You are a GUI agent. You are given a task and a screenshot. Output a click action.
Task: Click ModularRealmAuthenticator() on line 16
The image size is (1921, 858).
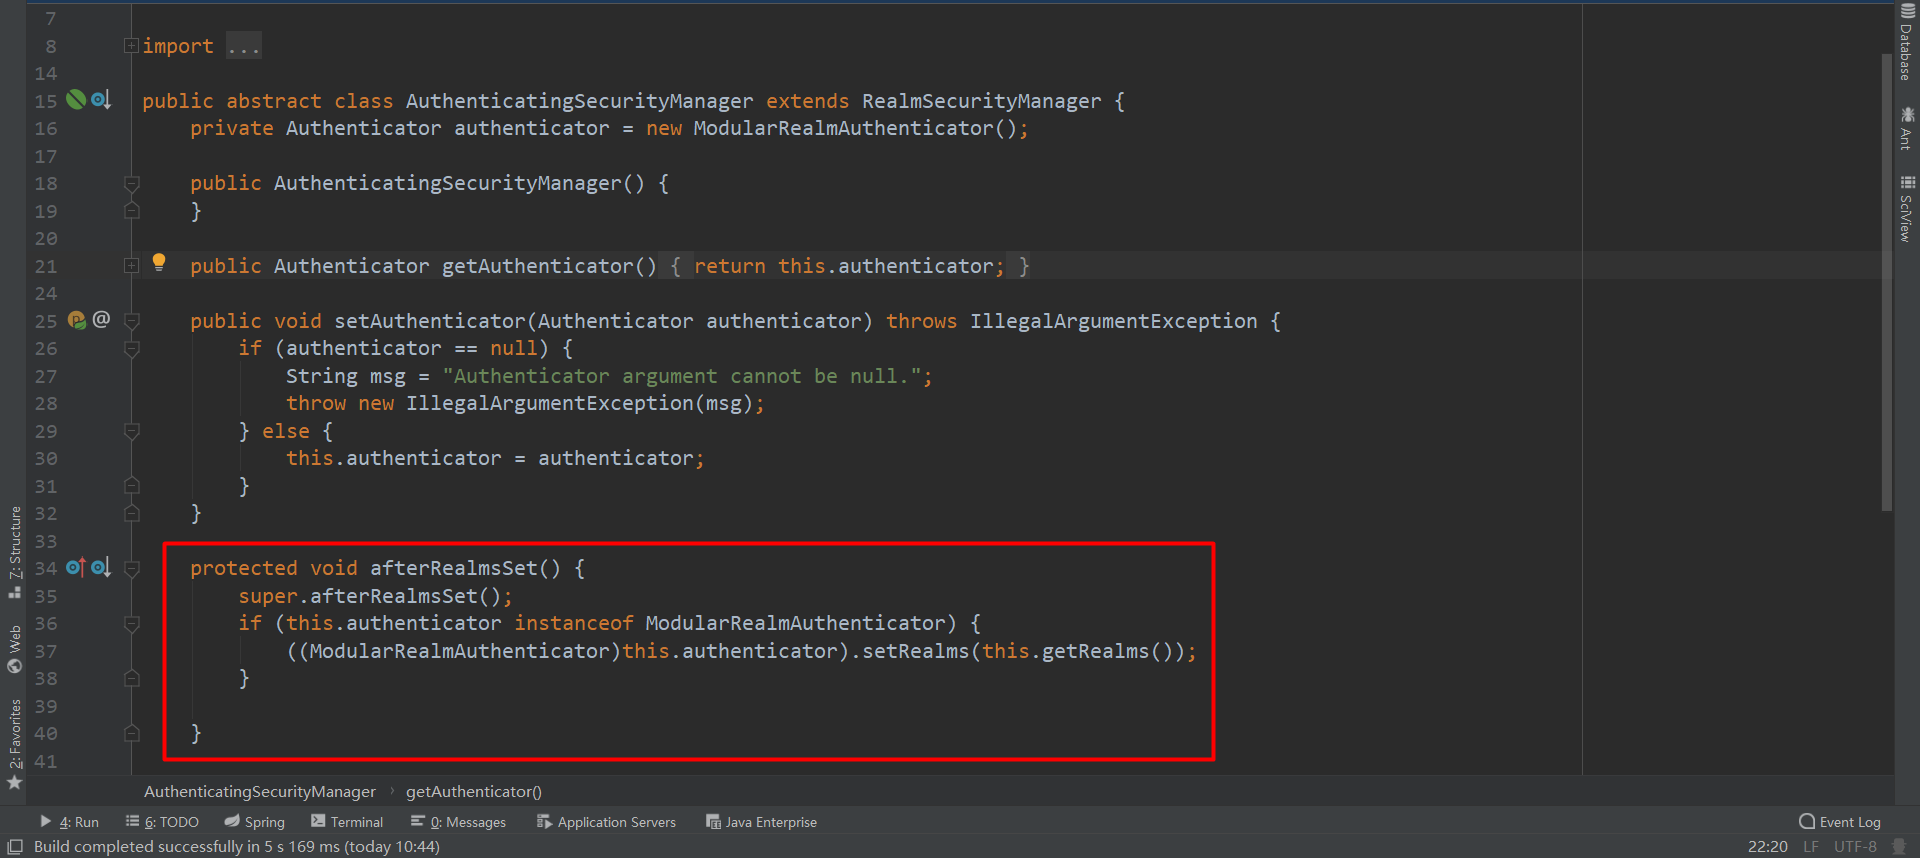(x=854, y=128)
